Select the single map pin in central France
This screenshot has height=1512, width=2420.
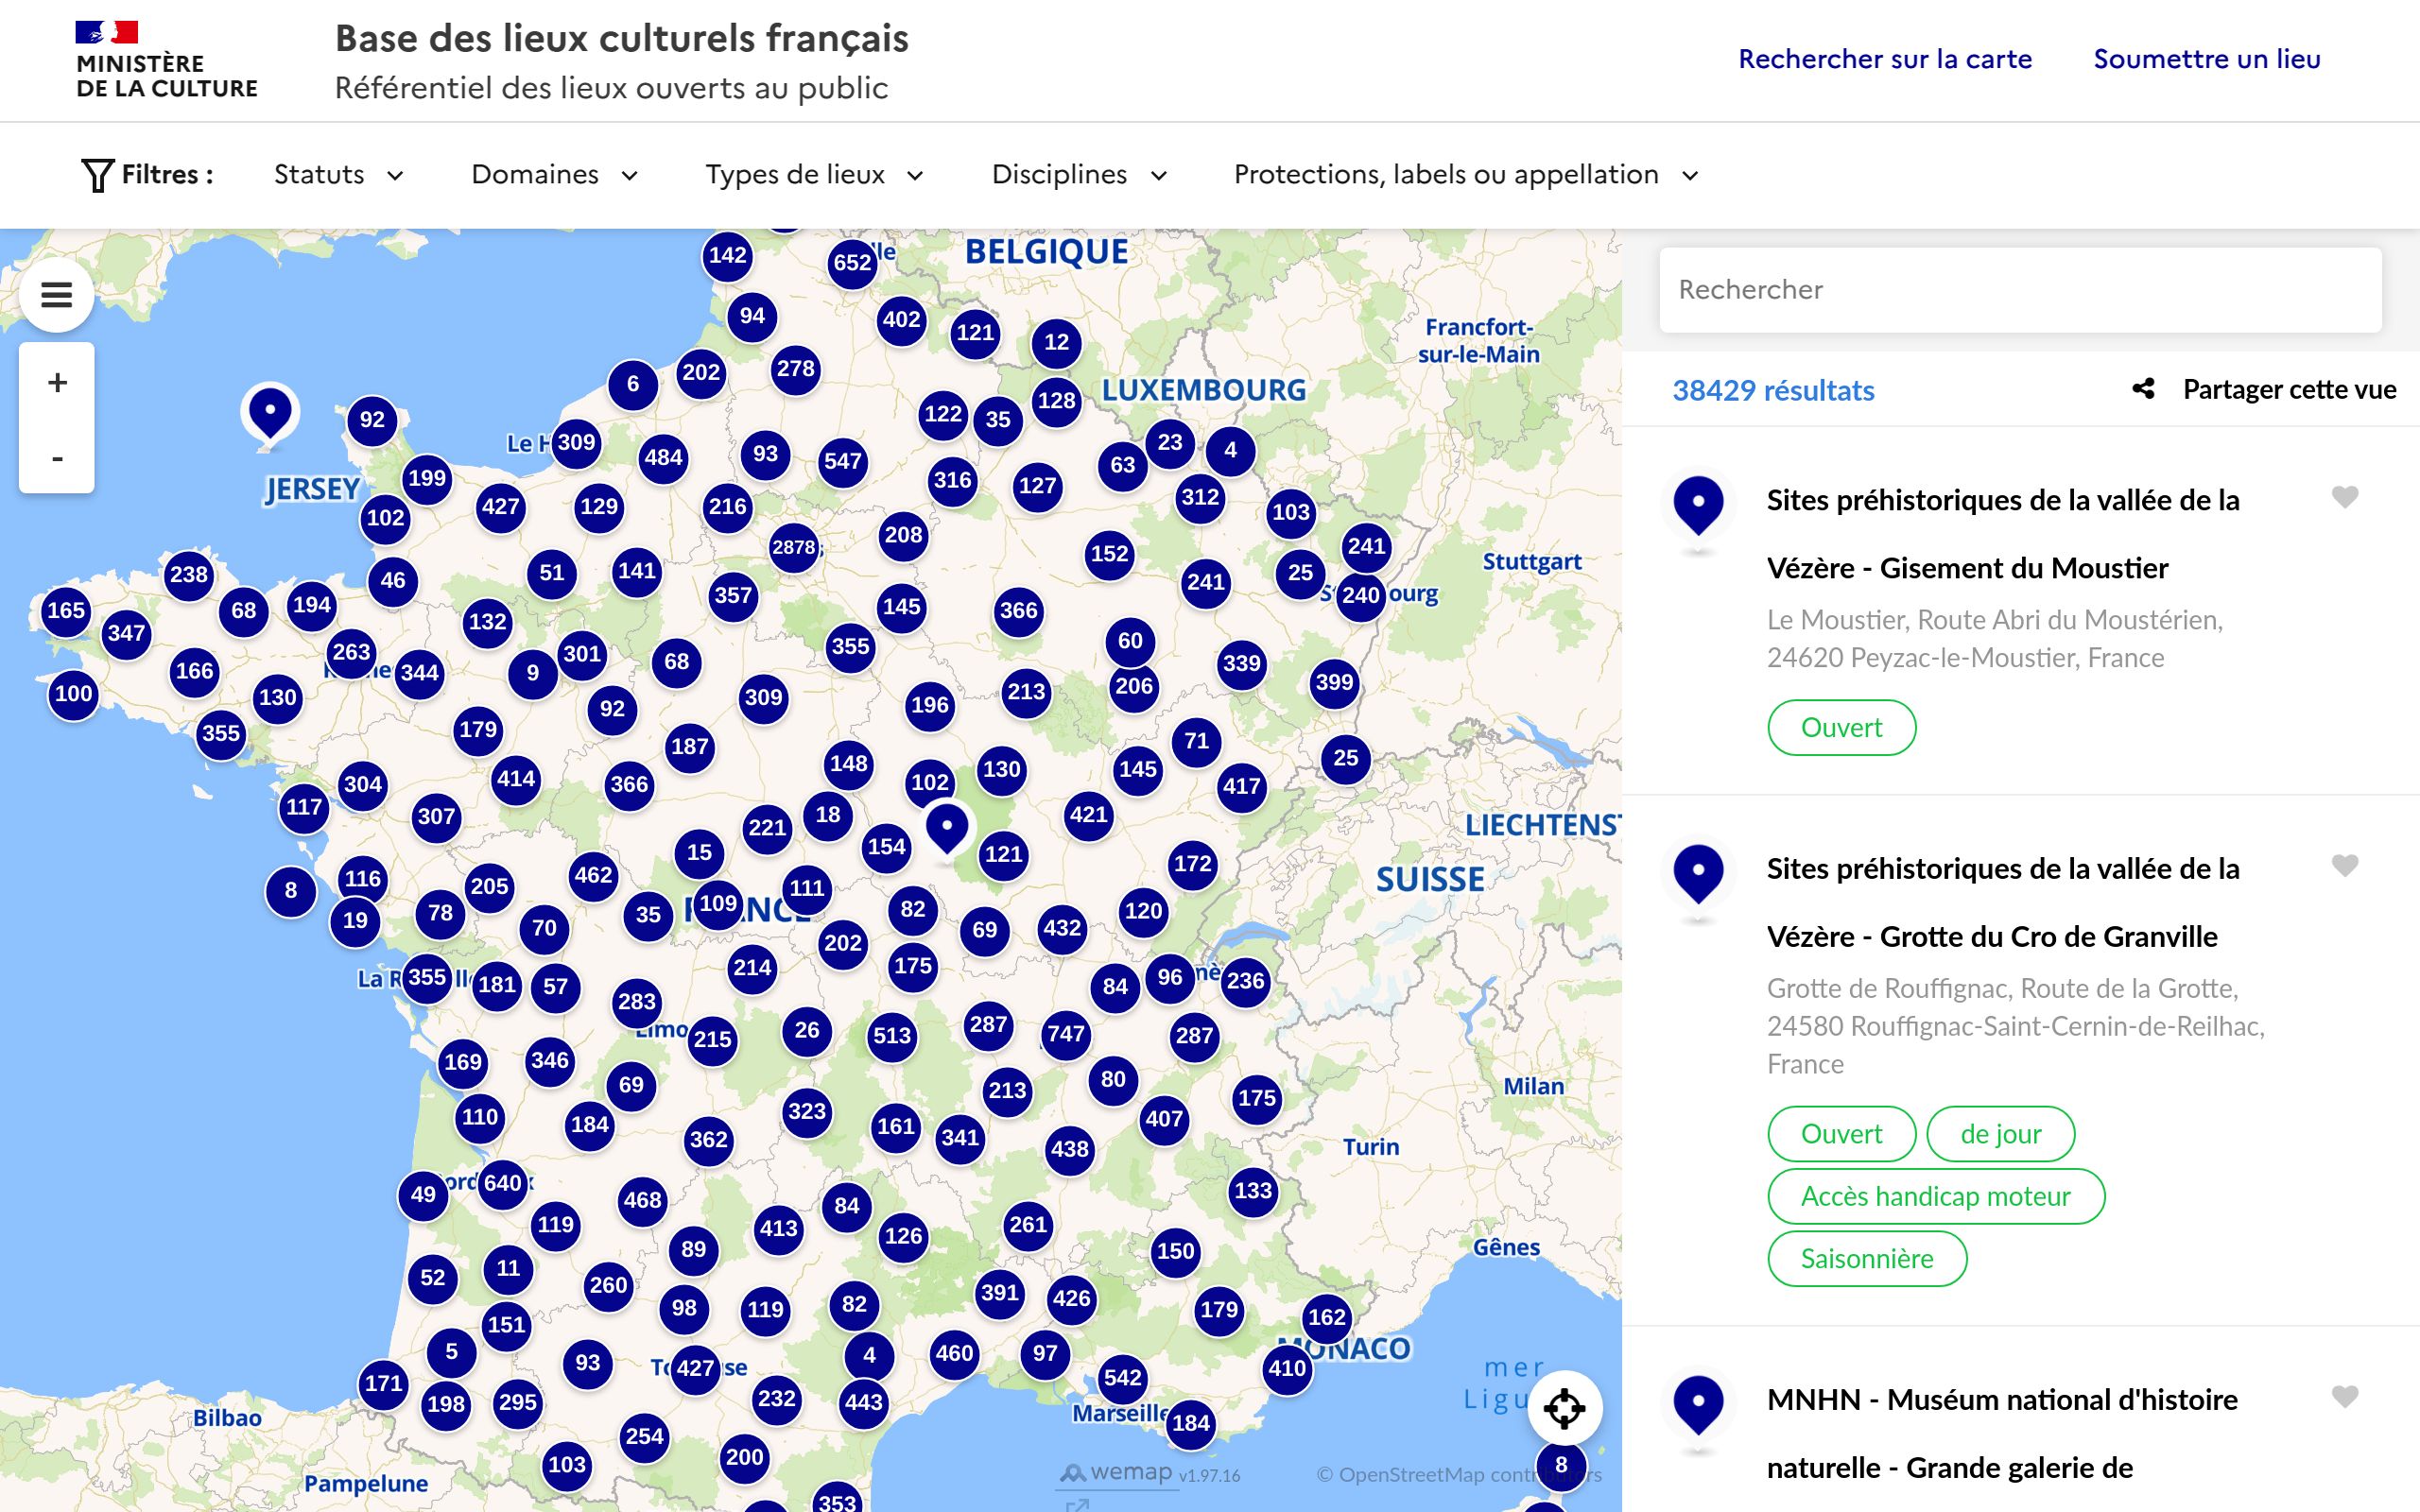coord(947,829)
